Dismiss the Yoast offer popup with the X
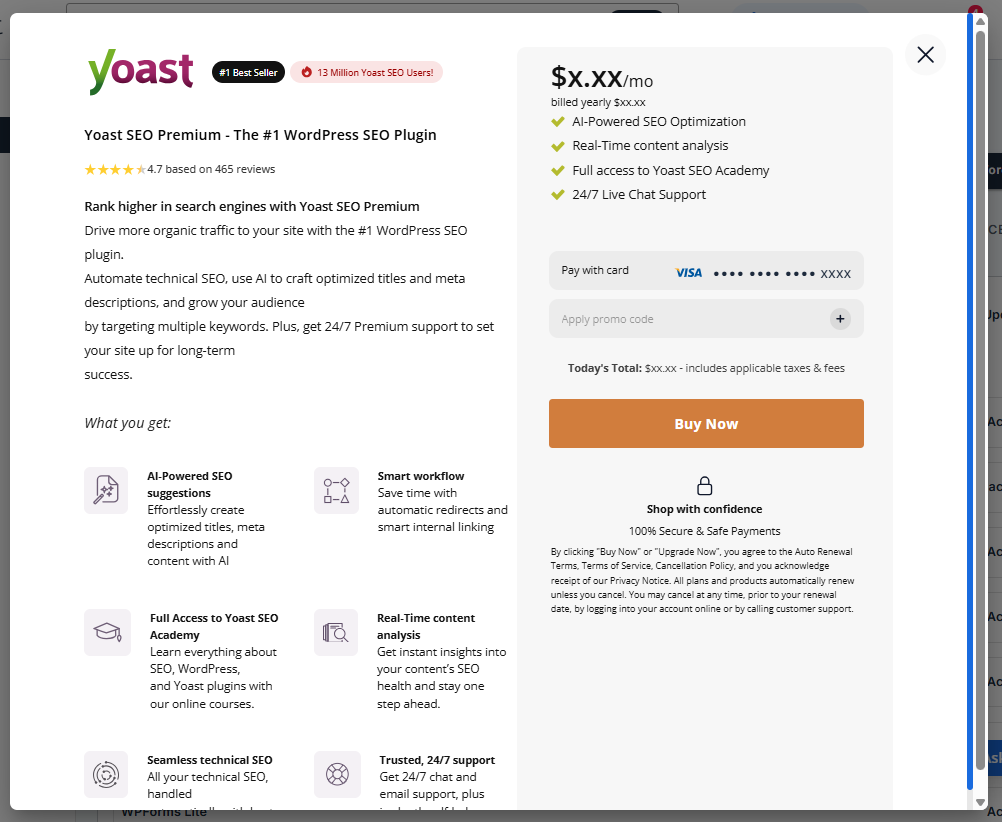The width and height of the screenshot is (1002, 822). [x=925, y=55]
